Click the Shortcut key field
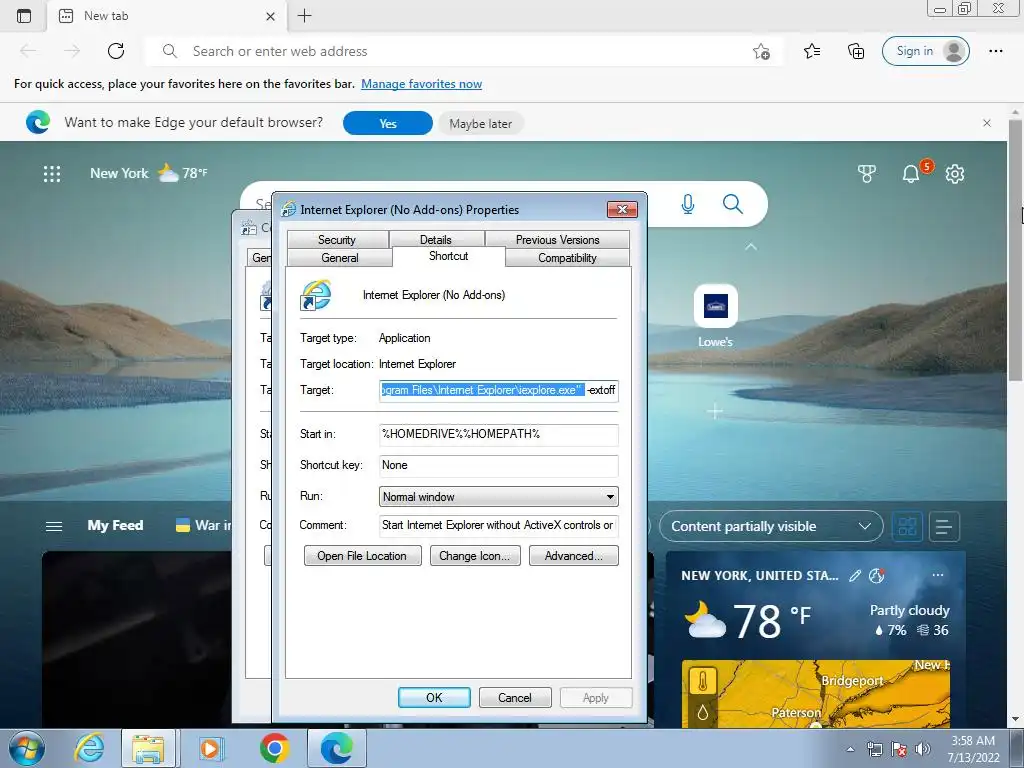The height and width of the screenshot is (768, 1024). coord(498,465)
